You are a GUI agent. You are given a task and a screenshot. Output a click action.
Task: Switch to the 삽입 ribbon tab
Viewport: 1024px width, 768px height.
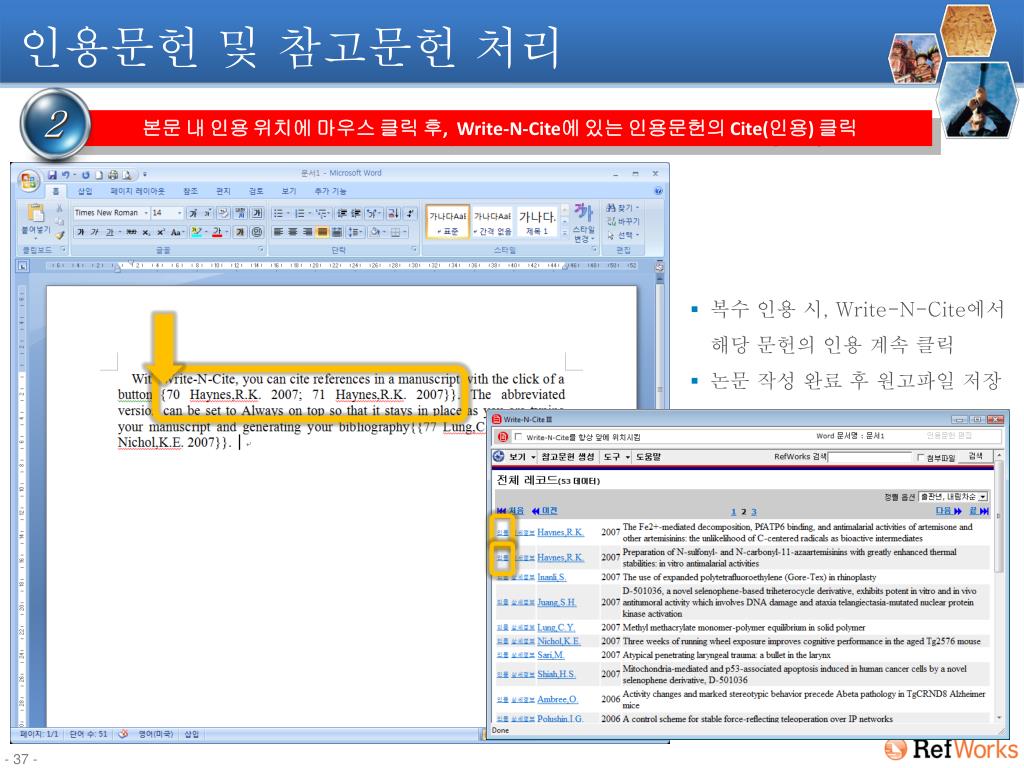coord(85,191)
